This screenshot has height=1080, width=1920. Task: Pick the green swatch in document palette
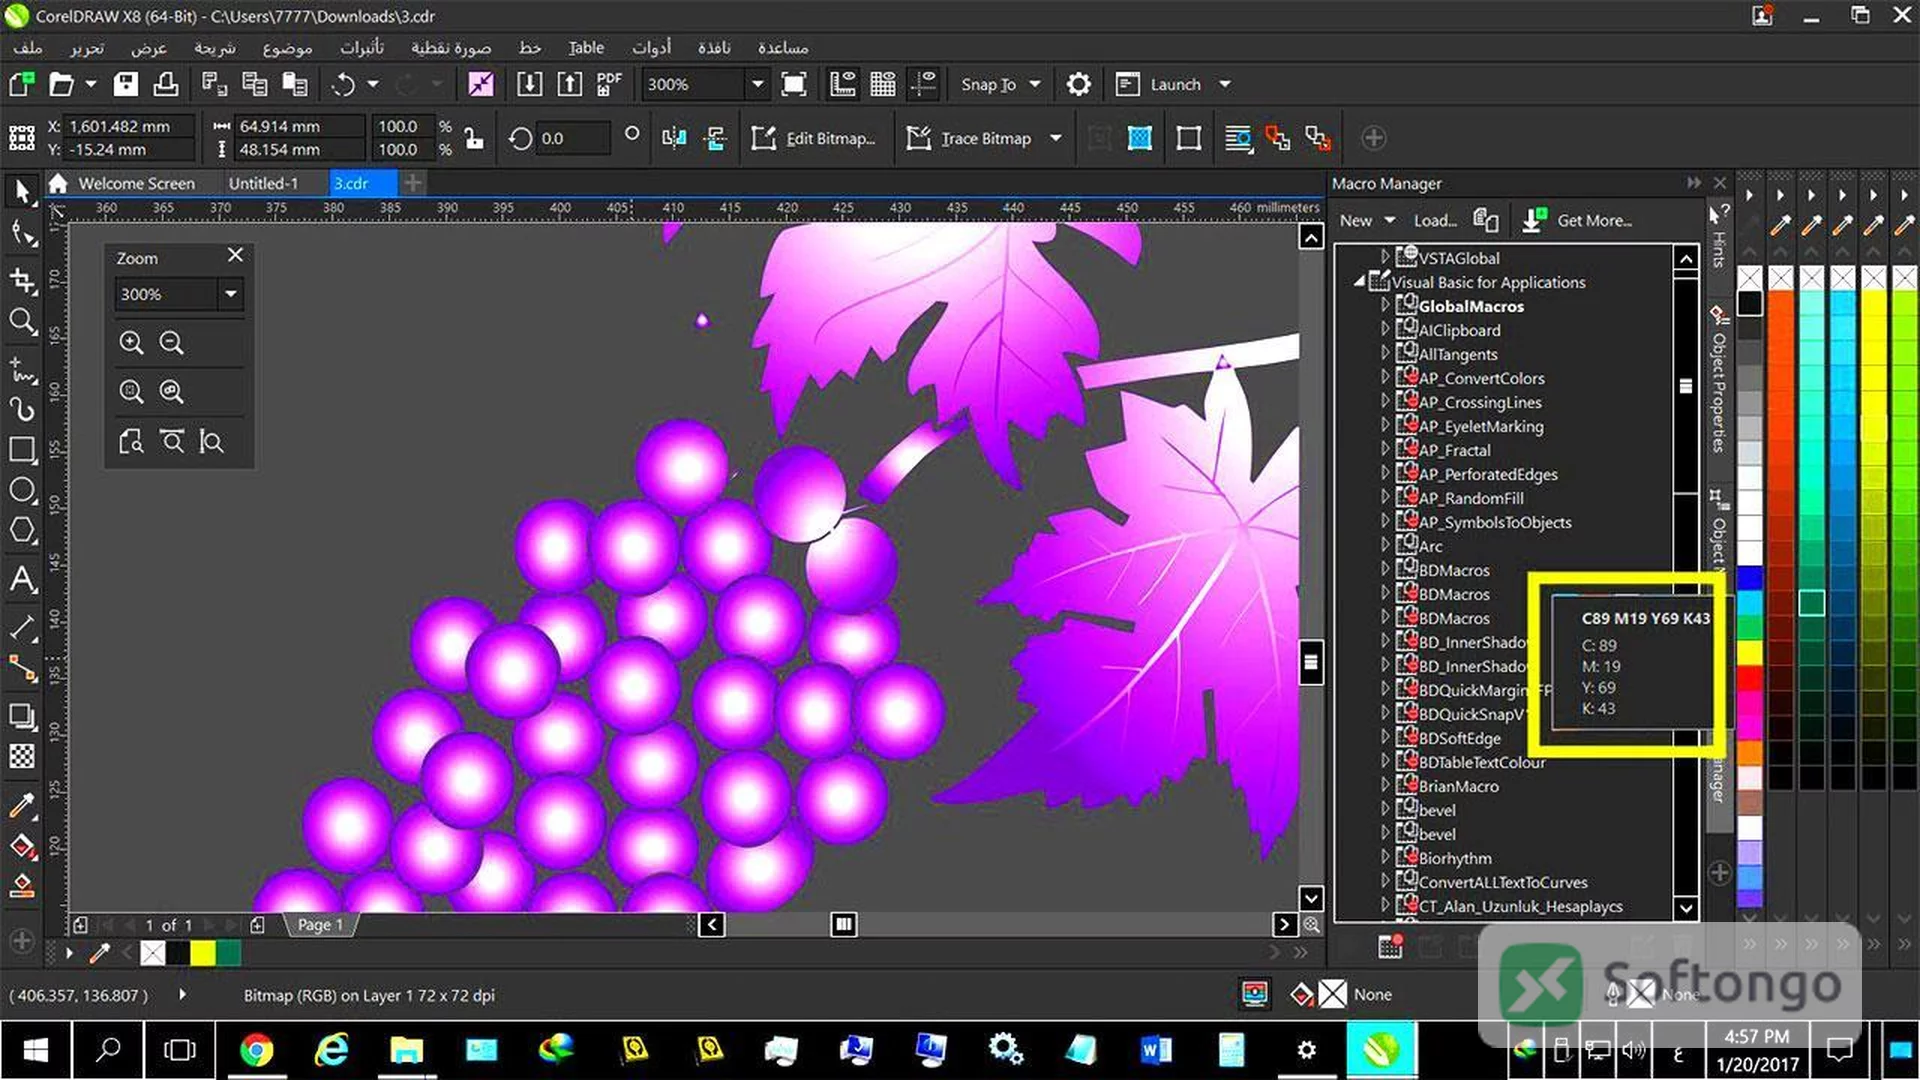(228, 953)
